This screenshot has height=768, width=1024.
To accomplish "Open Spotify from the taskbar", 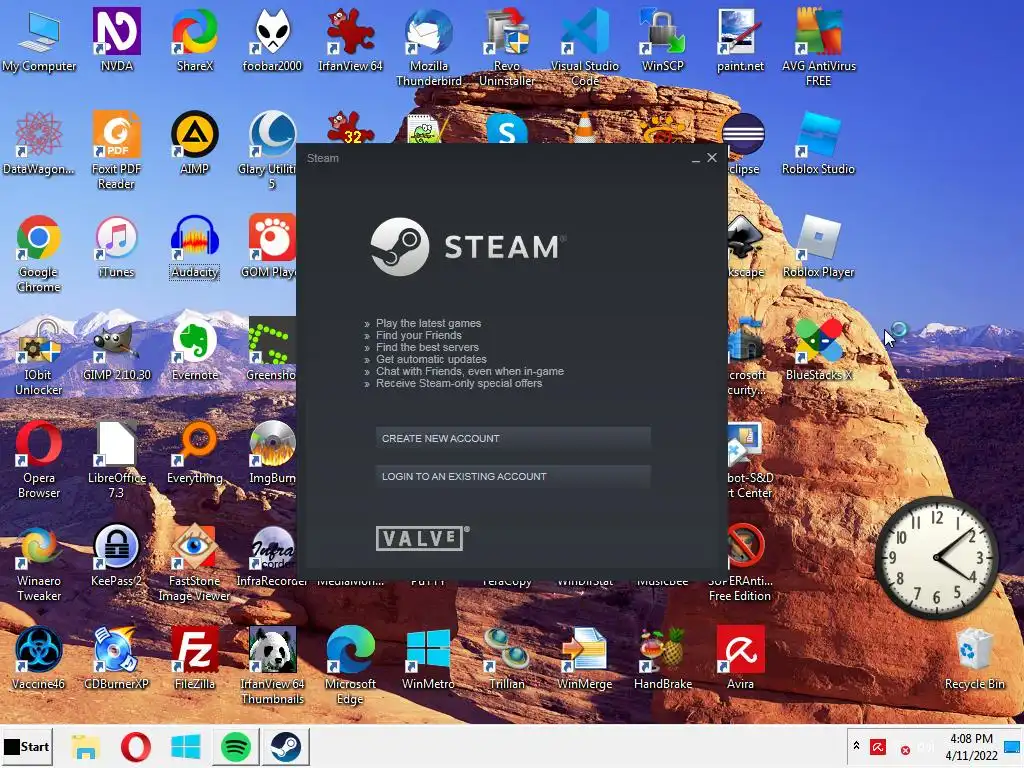I will click(x=236, y=746).
